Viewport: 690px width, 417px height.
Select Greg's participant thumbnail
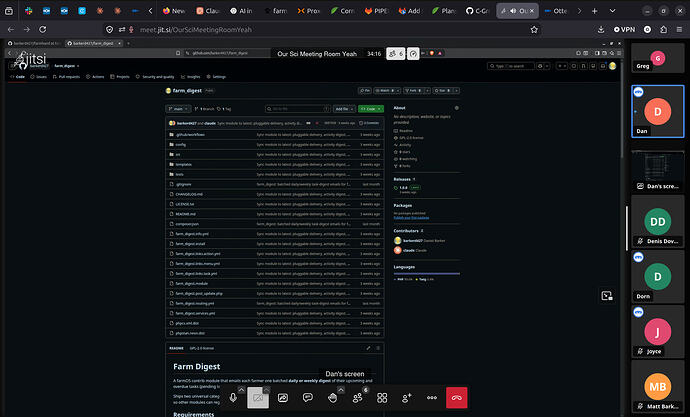click(657, 58)
